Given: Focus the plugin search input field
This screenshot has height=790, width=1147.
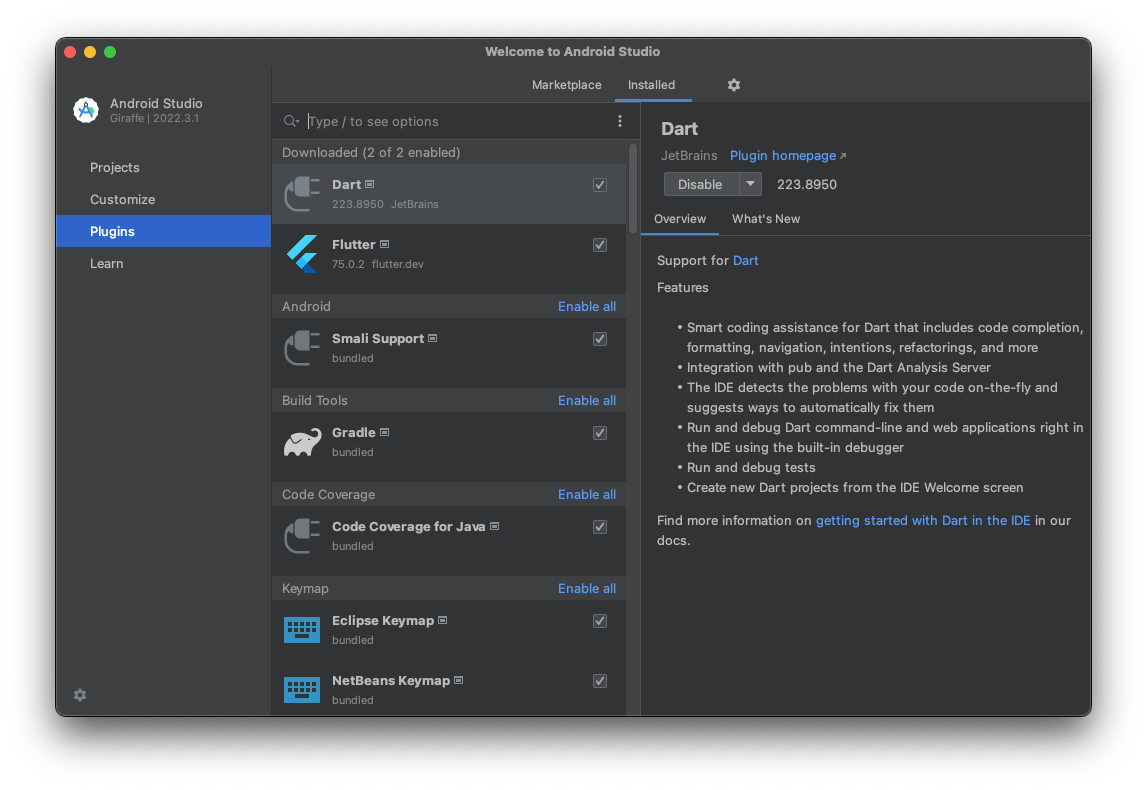Looking at the screenshot, I should click(x=457, y=121).
